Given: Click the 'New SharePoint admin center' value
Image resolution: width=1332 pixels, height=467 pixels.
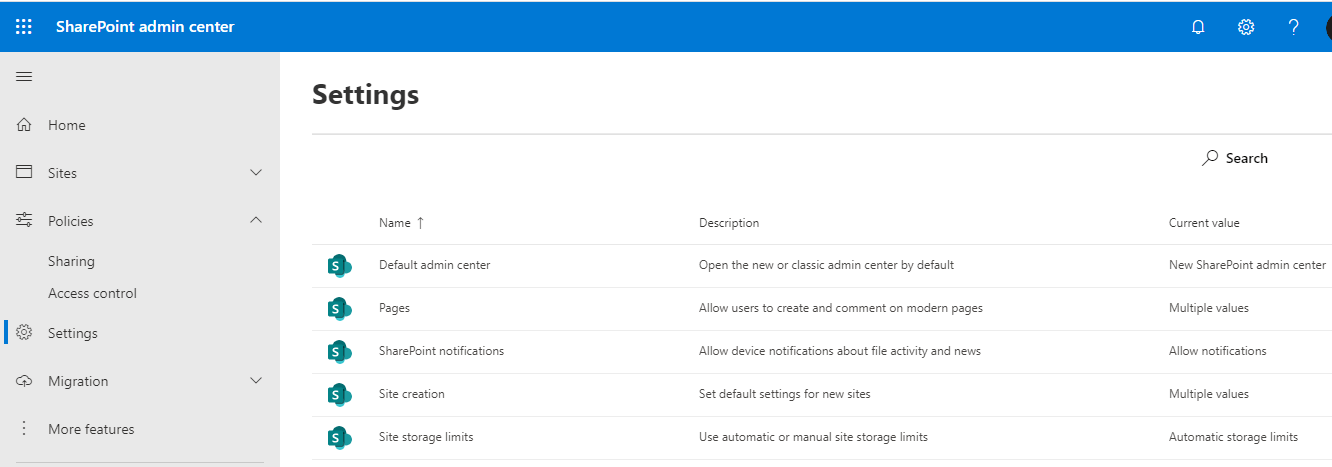Looking at the screenshot, I should point(1247,265).
